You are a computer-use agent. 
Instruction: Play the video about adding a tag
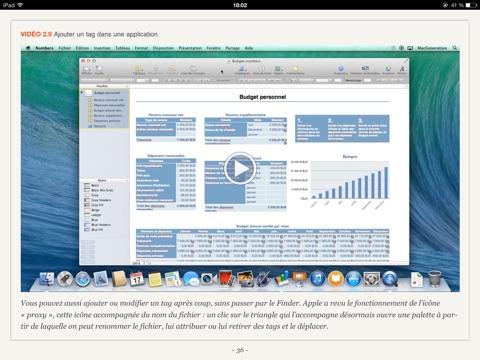(x=240, y=169)
